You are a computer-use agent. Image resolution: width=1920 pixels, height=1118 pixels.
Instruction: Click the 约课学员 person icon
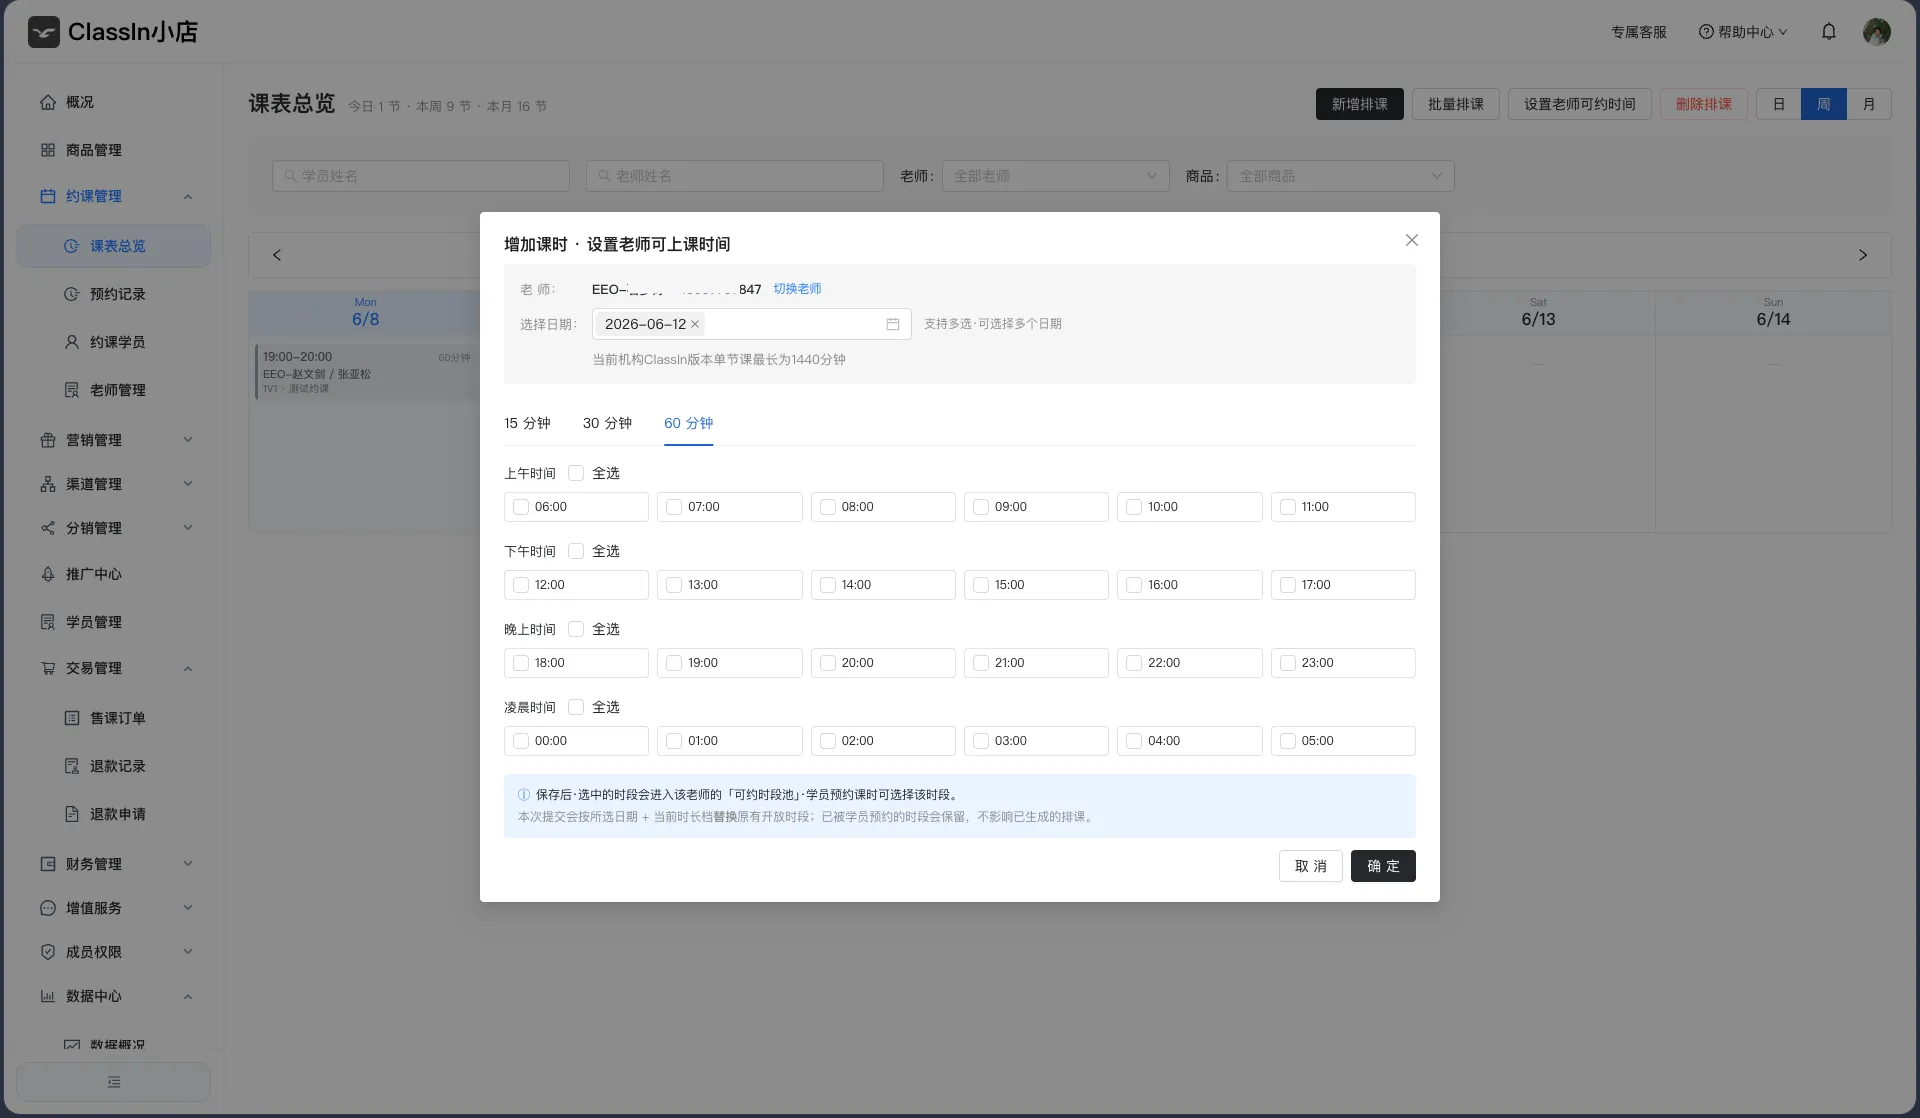pos(72,342)
